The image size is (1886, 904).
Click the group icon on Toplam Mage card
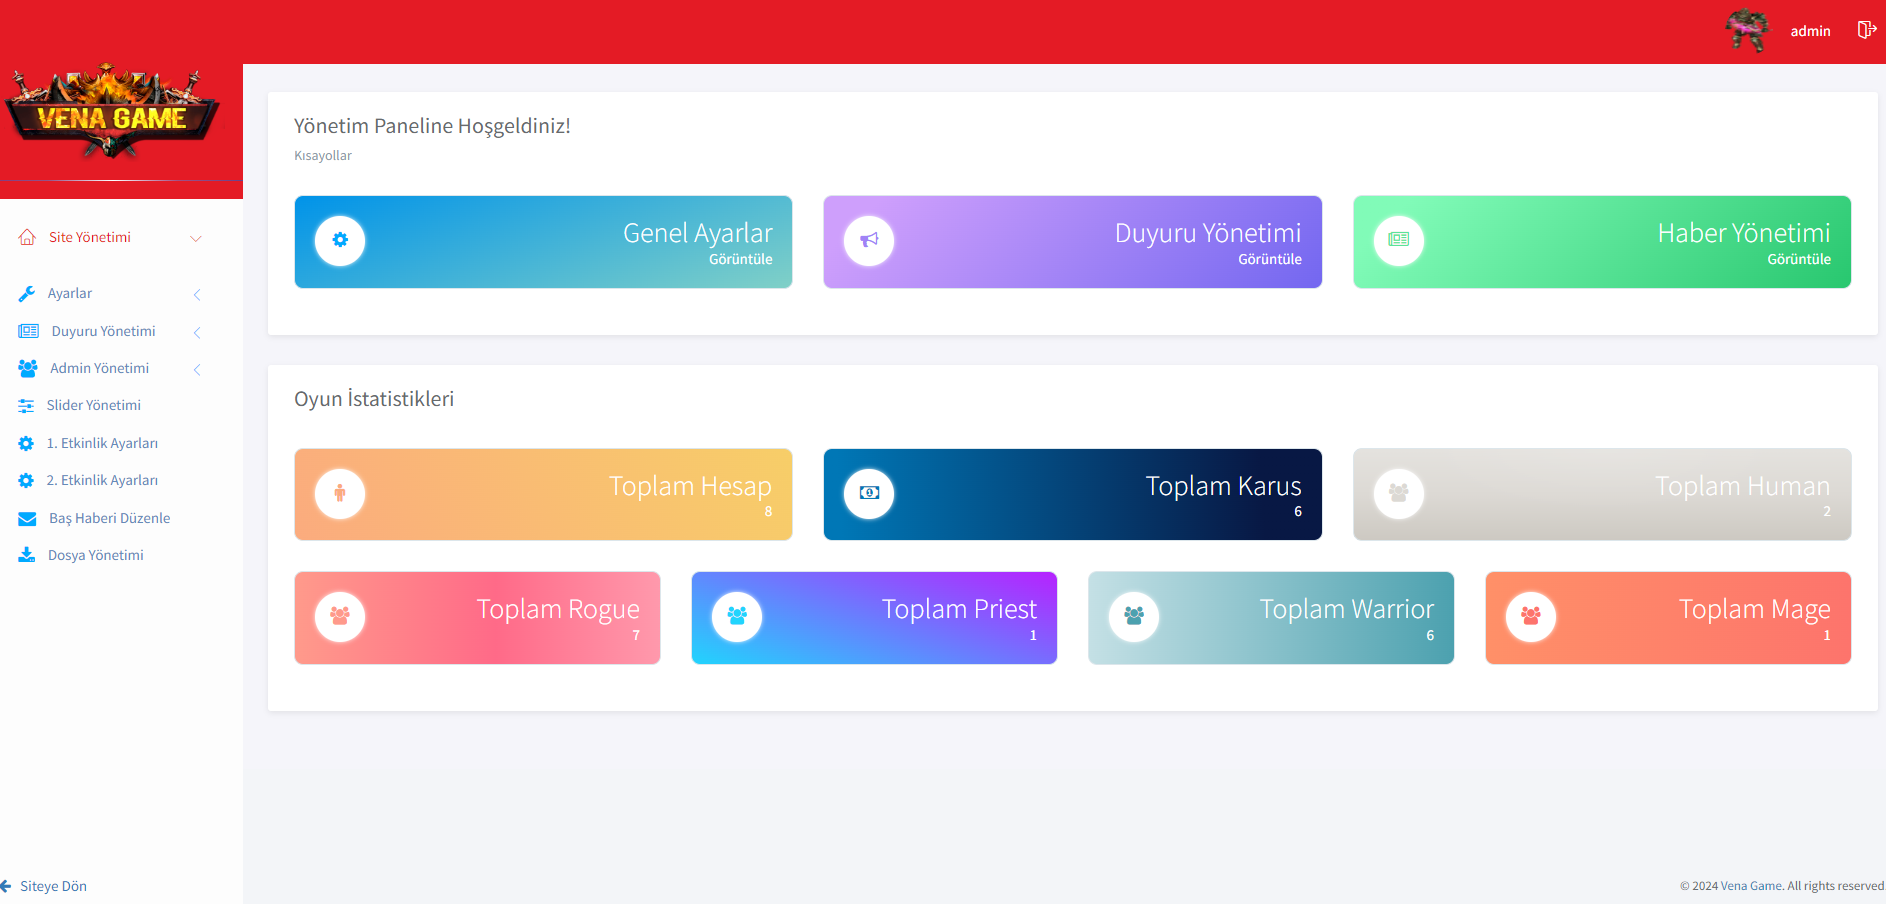coord(1530,617)
